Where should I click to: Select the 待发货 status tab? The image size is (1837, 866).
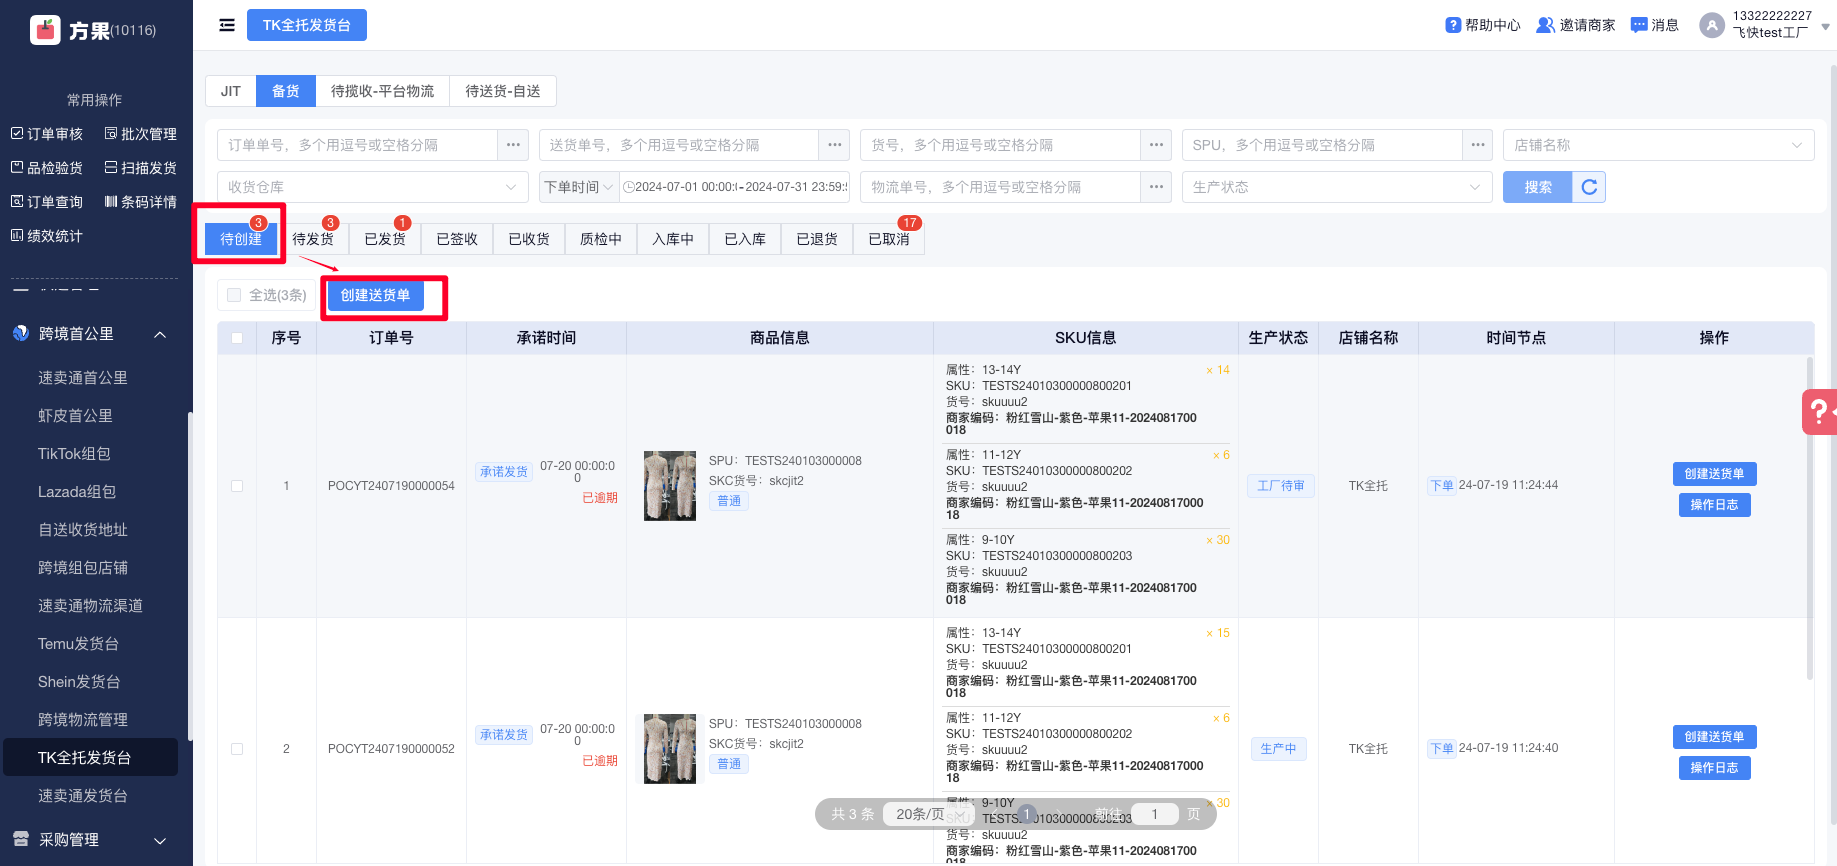point(313,239)
